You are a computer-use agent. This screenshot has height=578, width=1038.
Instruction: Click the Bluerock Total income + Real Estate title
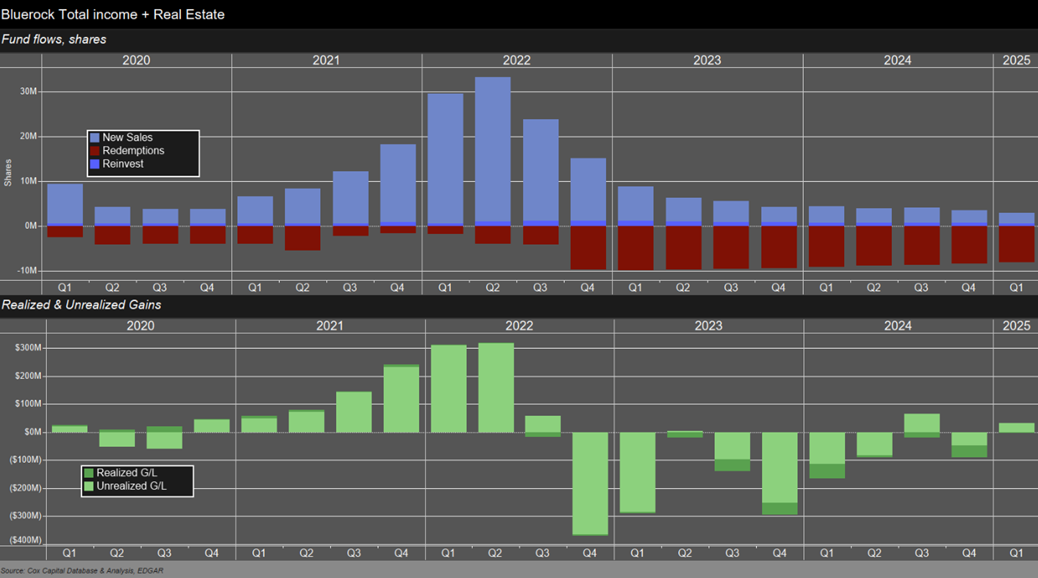(113, 14)
